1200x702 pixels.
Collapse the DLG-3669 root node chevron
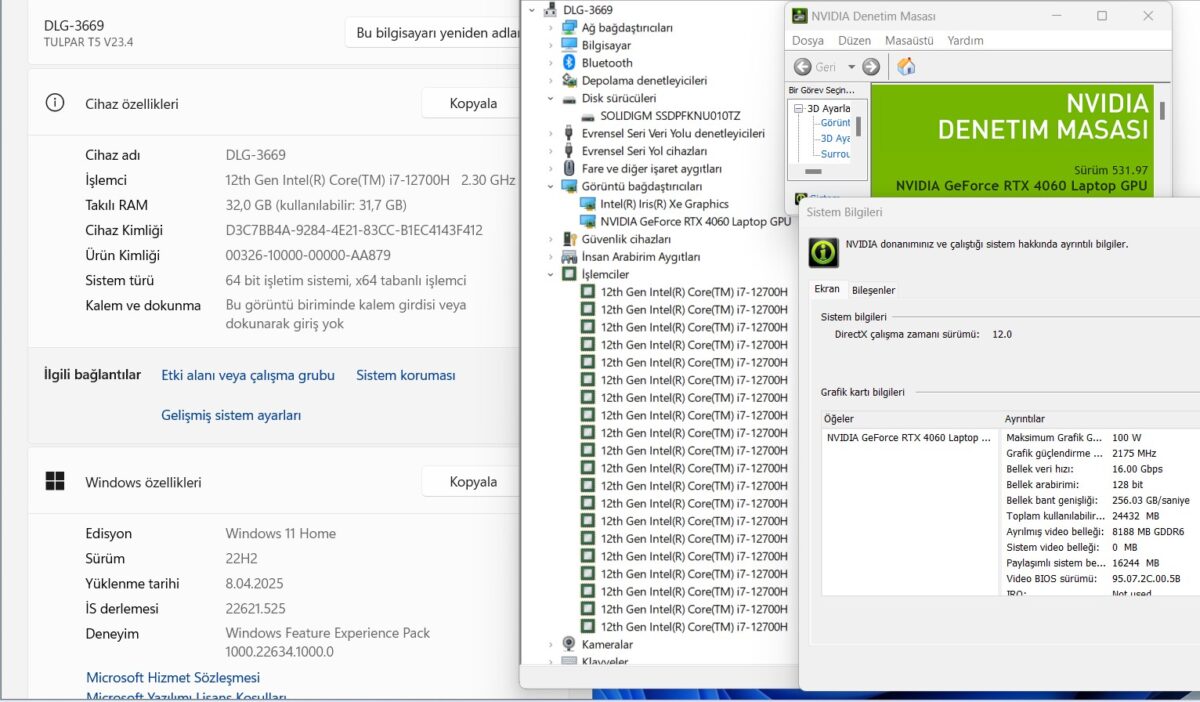[531, 10]
